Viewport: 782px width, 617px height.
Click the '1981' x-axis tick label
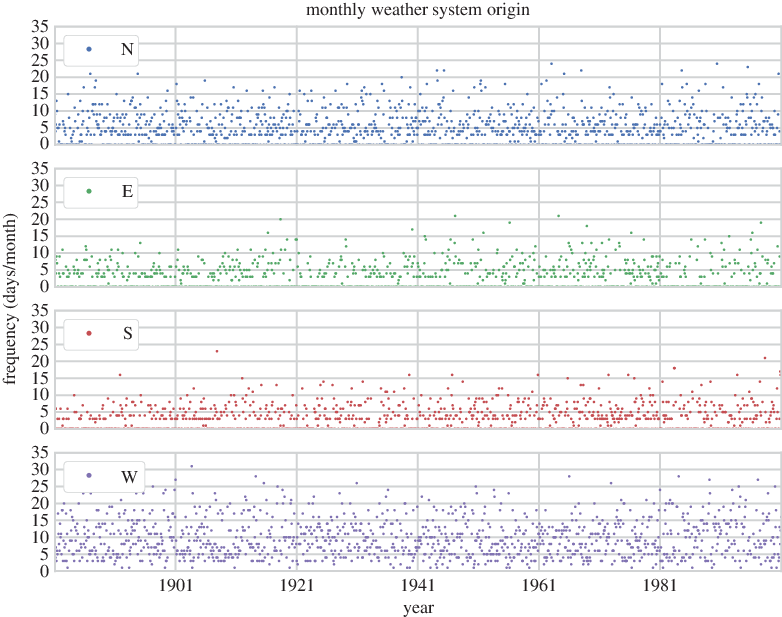(660, 585)
